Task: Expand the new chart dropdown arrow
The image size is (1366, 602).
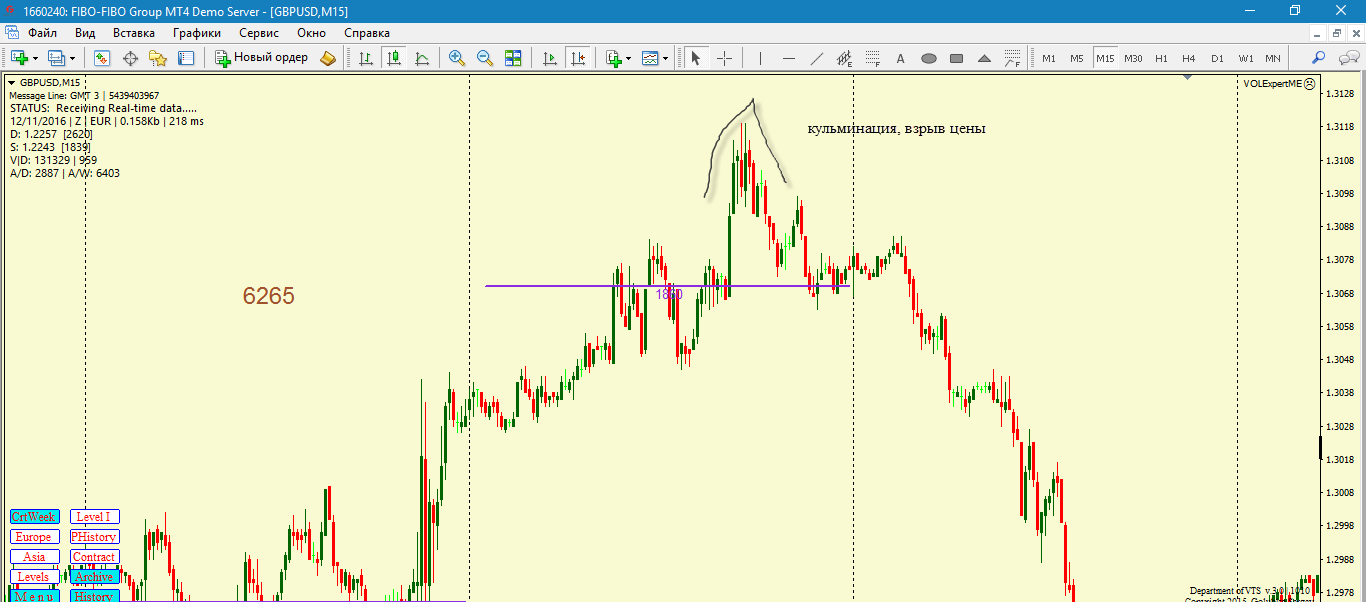Action: [x=35, y=58]
